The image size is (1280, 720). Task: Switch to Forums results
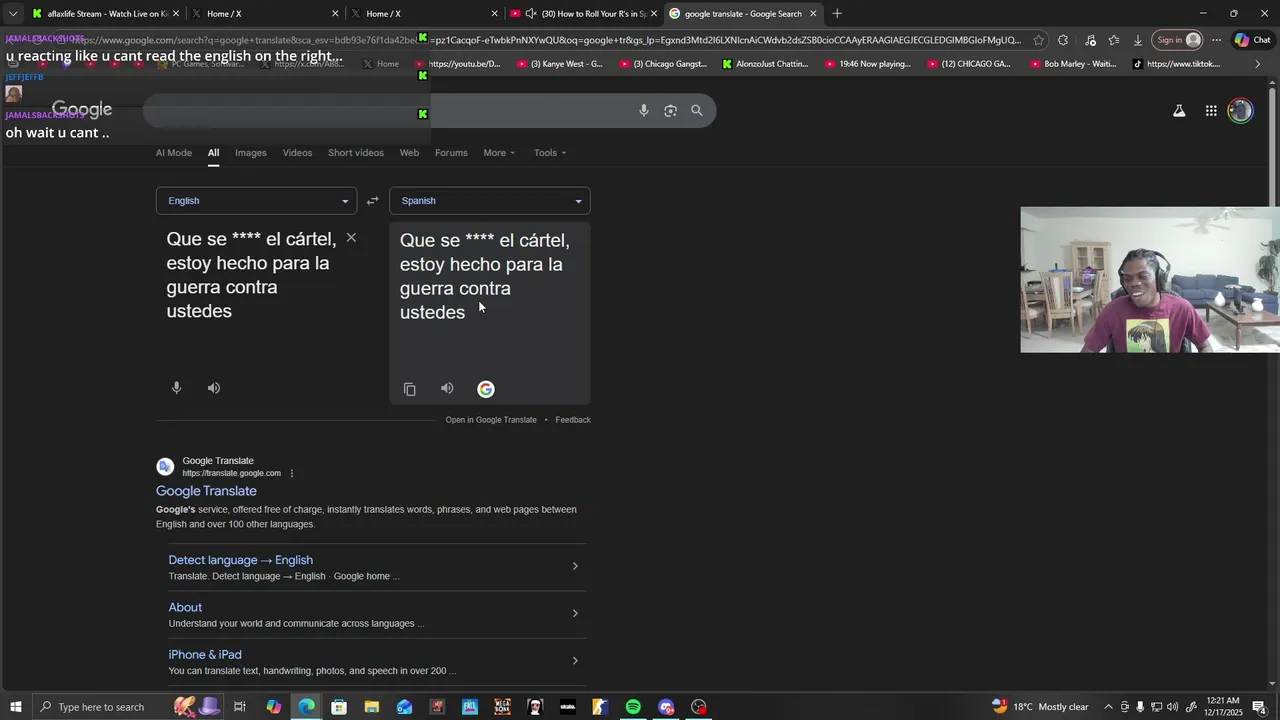[x=451, y=153]
